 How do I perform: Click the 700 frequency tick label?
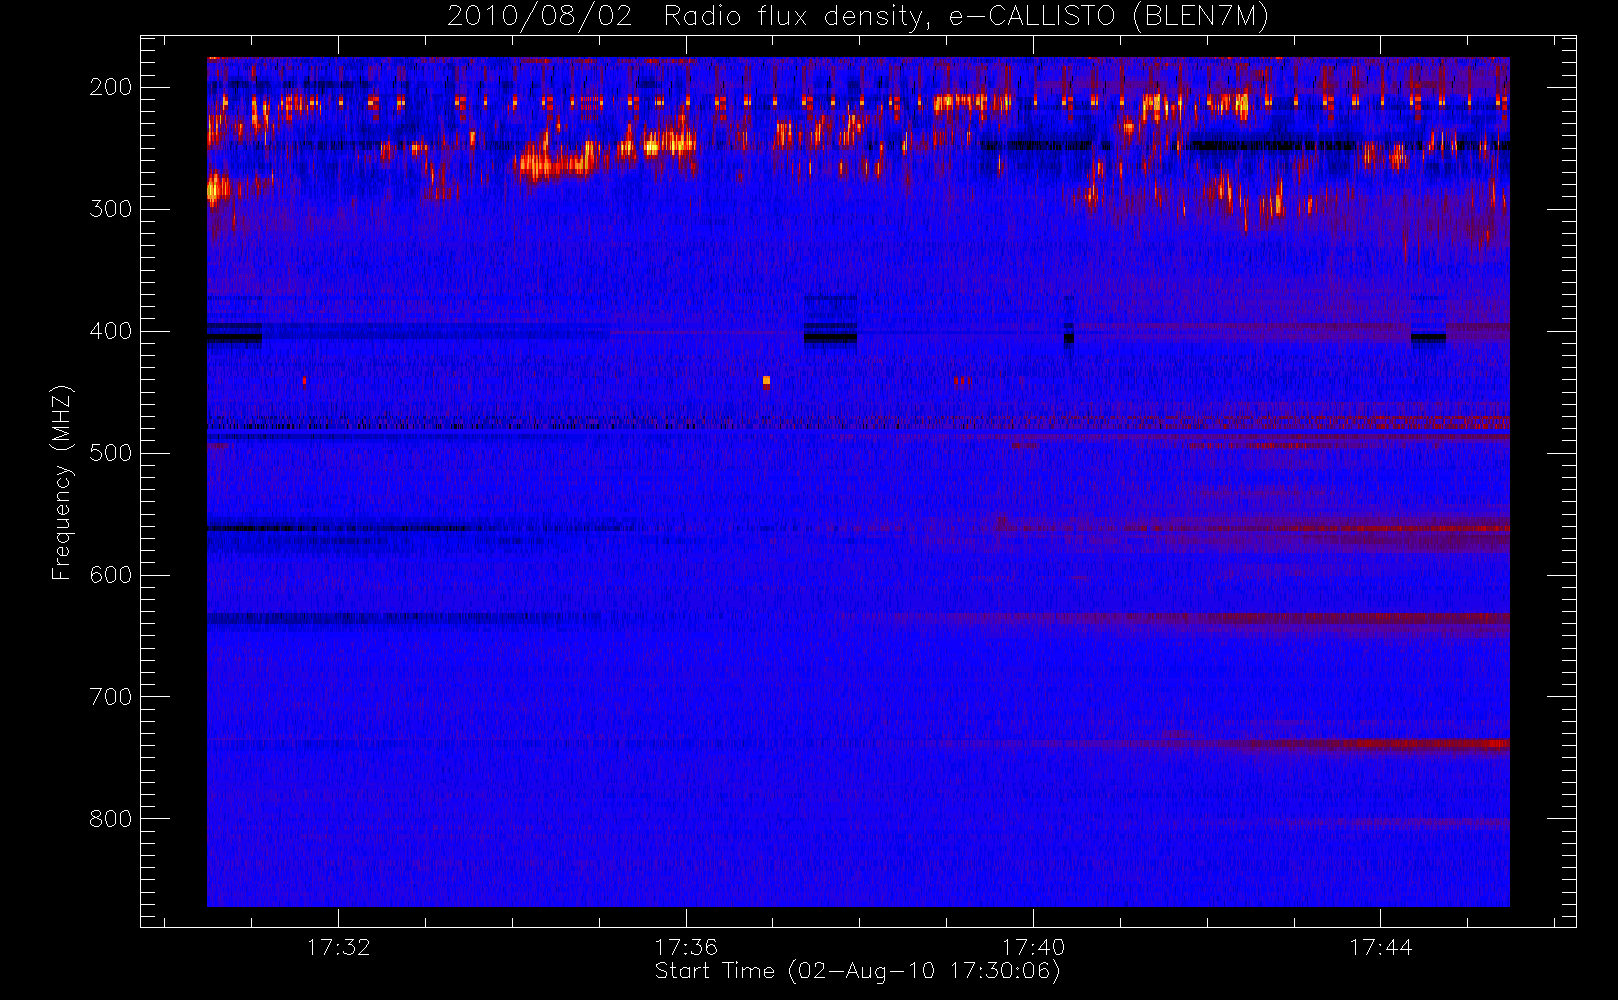[x=111, y=697]
